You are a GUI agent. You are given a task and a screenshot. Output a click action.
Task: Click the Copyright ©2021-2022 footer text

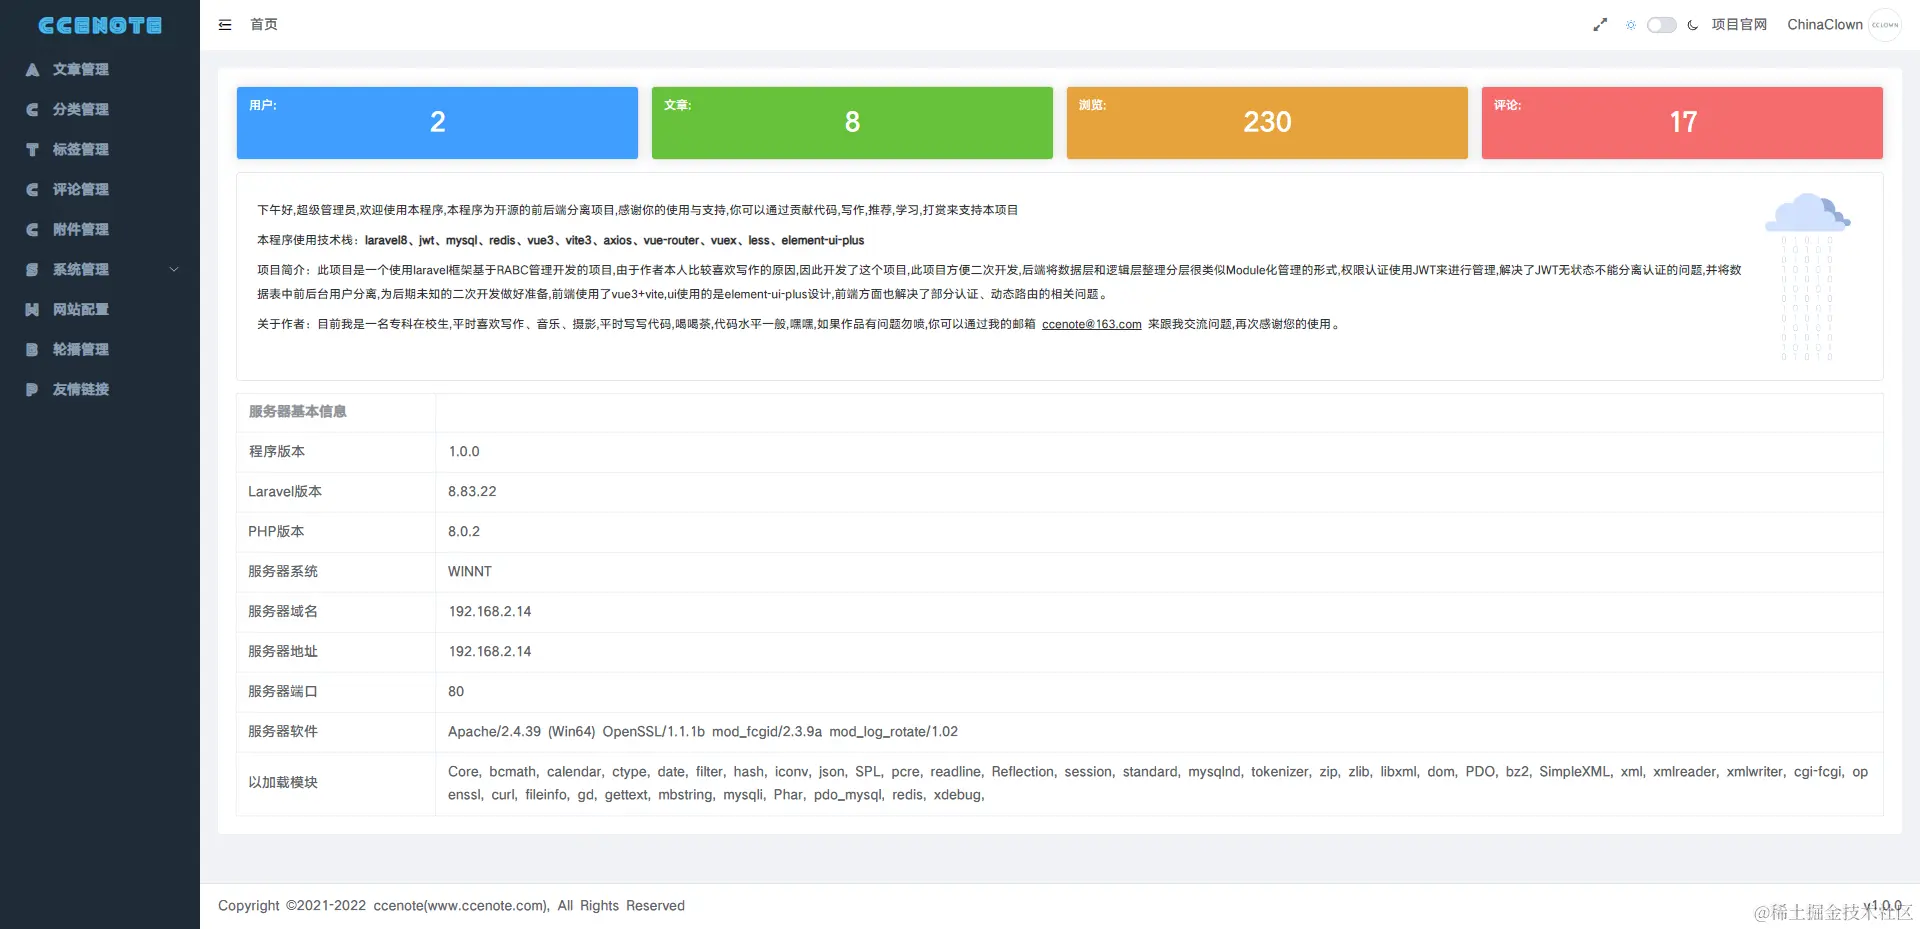452,906
